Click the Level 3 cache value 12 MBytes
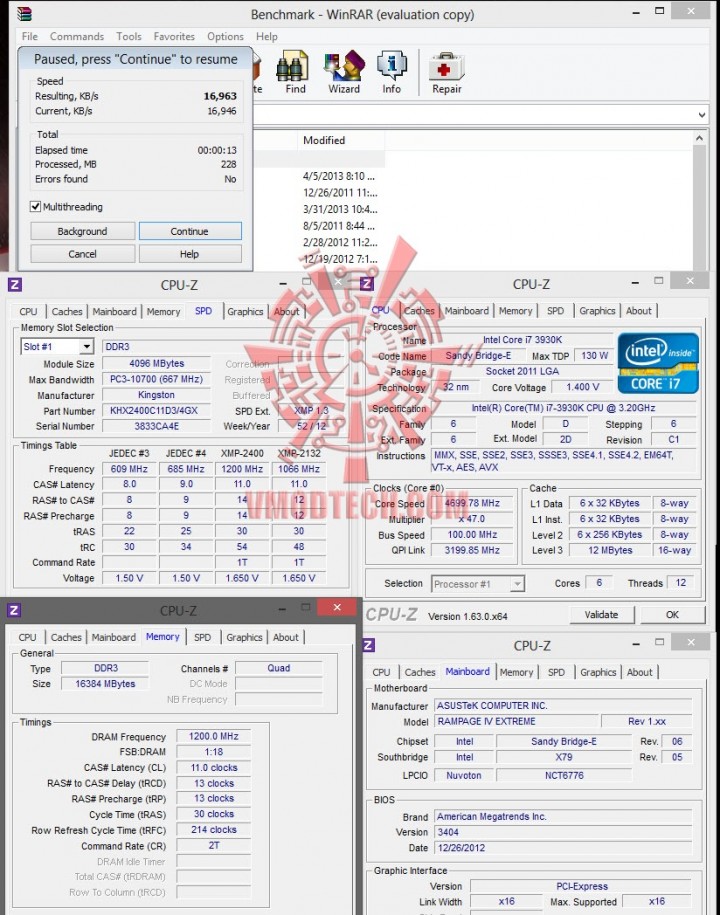 (610, 550)
